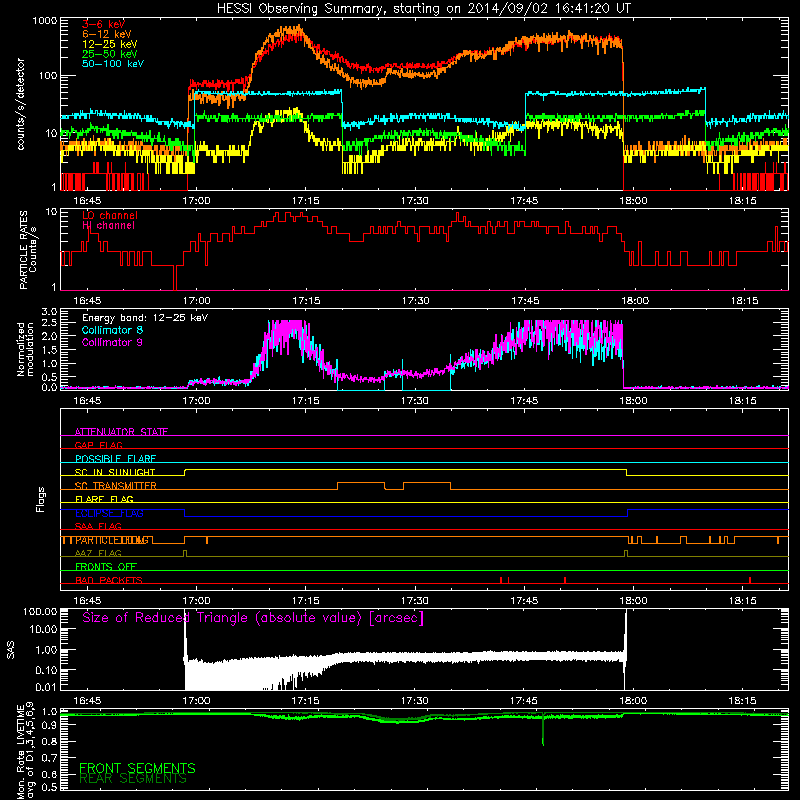Click the SAA_FLAG label
Screen dimensions: 800x800
98,526
